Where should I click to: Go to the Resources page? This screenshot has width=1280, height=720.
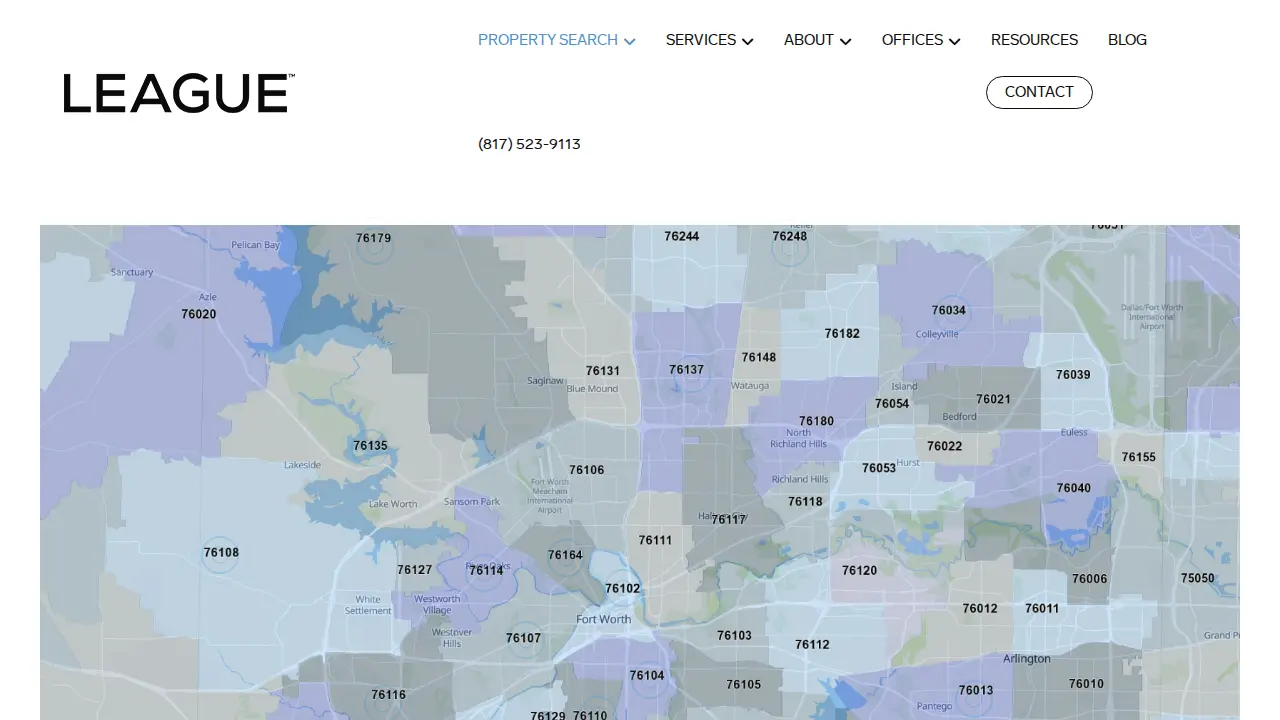1034,40
